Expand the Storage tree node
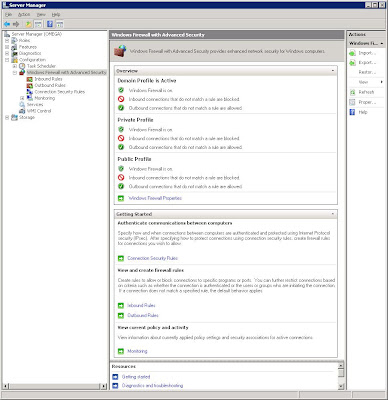The width and height of the screenshot is (388, 400). pyautogui.click(x=7, y=117)
